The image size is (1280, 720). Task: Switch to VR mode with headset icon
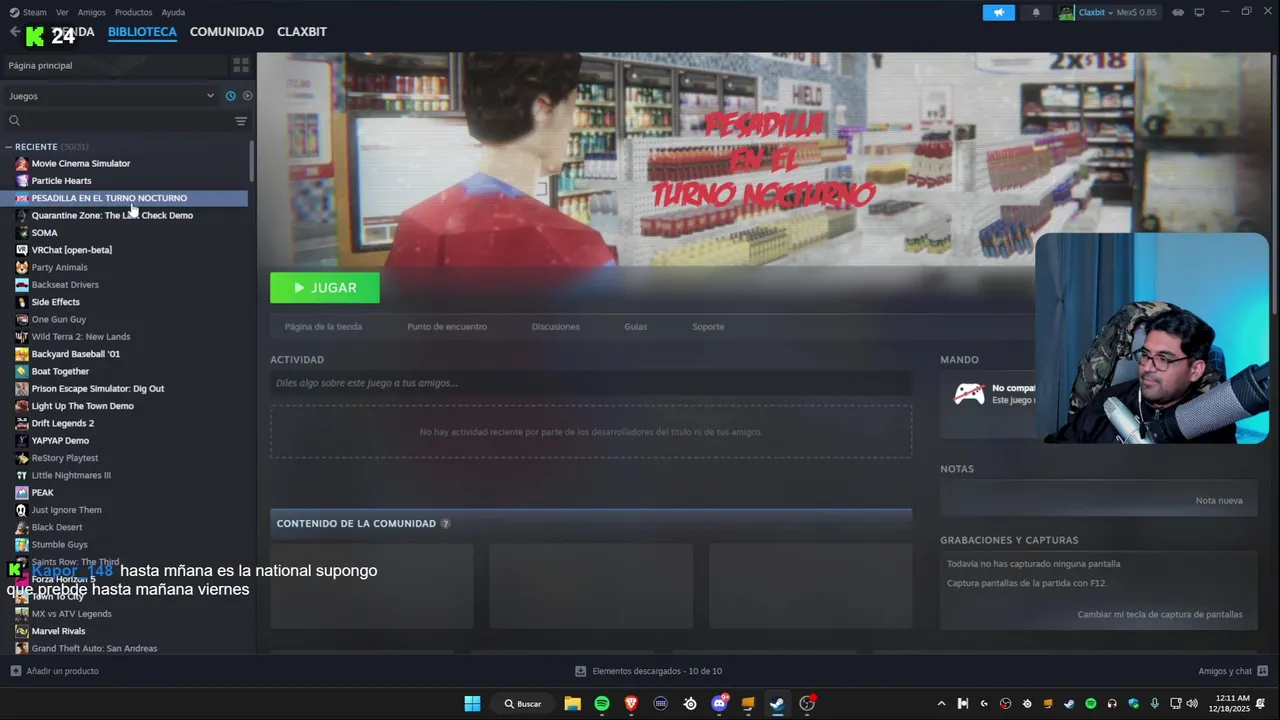click(x=1178, y=12)
